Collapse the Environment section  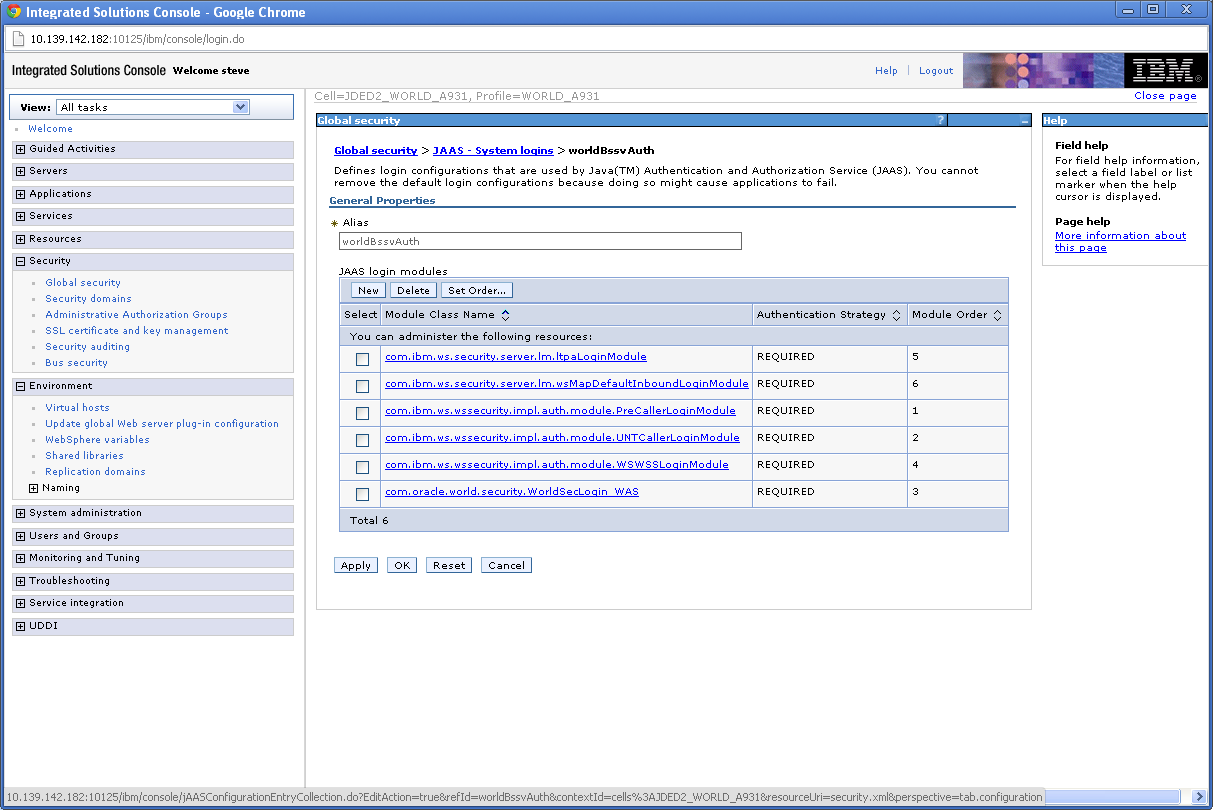(x=21, y=386)
